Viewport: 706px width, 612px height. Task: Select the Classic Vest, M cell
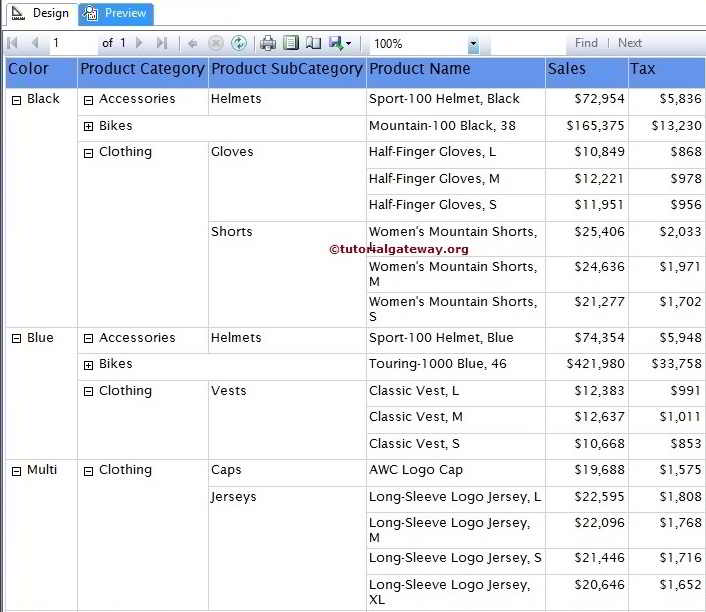click(456, 420)
